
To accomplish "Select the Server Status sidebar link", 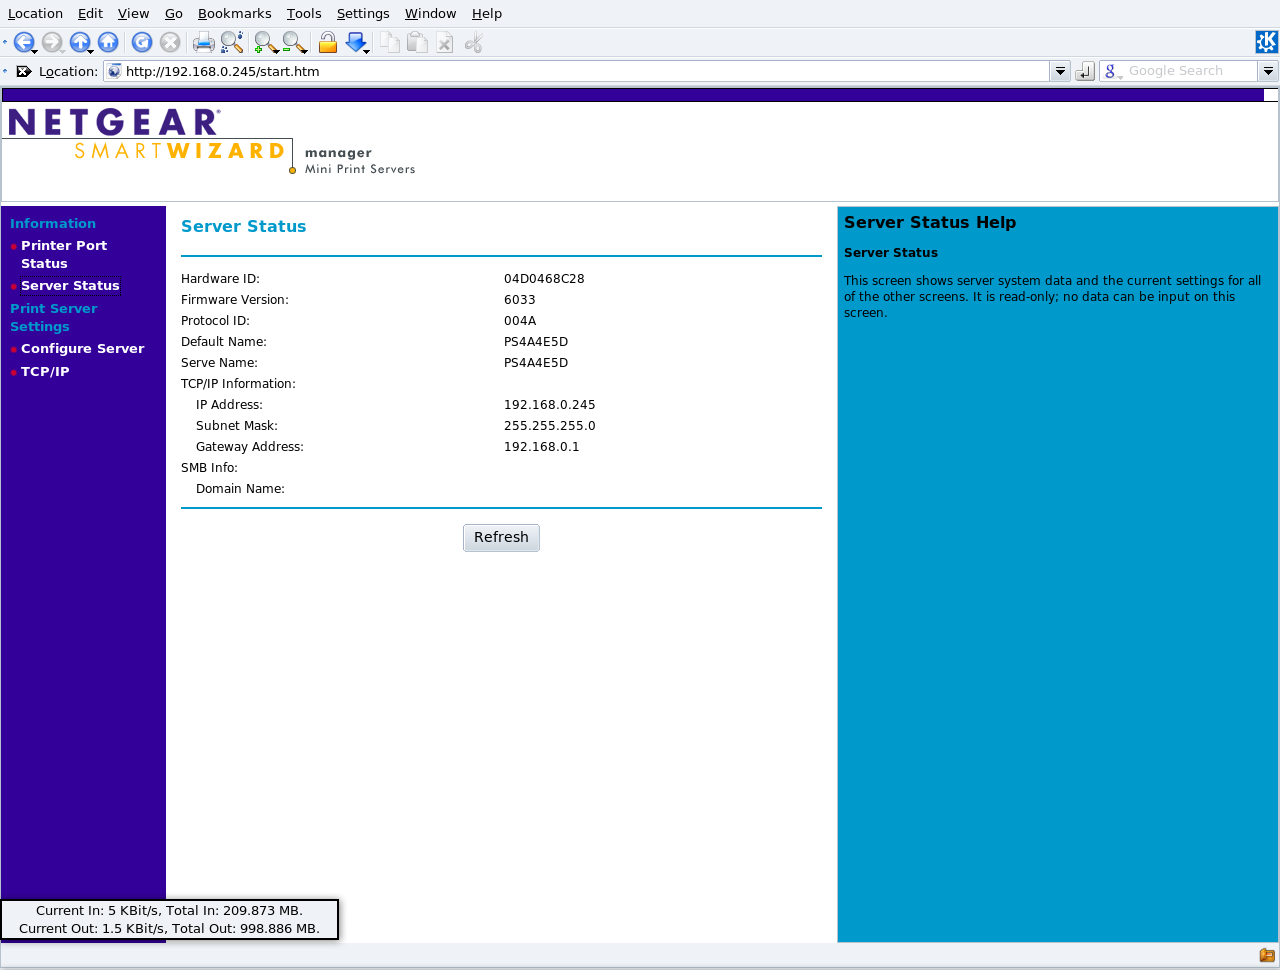I will [70, 285].
